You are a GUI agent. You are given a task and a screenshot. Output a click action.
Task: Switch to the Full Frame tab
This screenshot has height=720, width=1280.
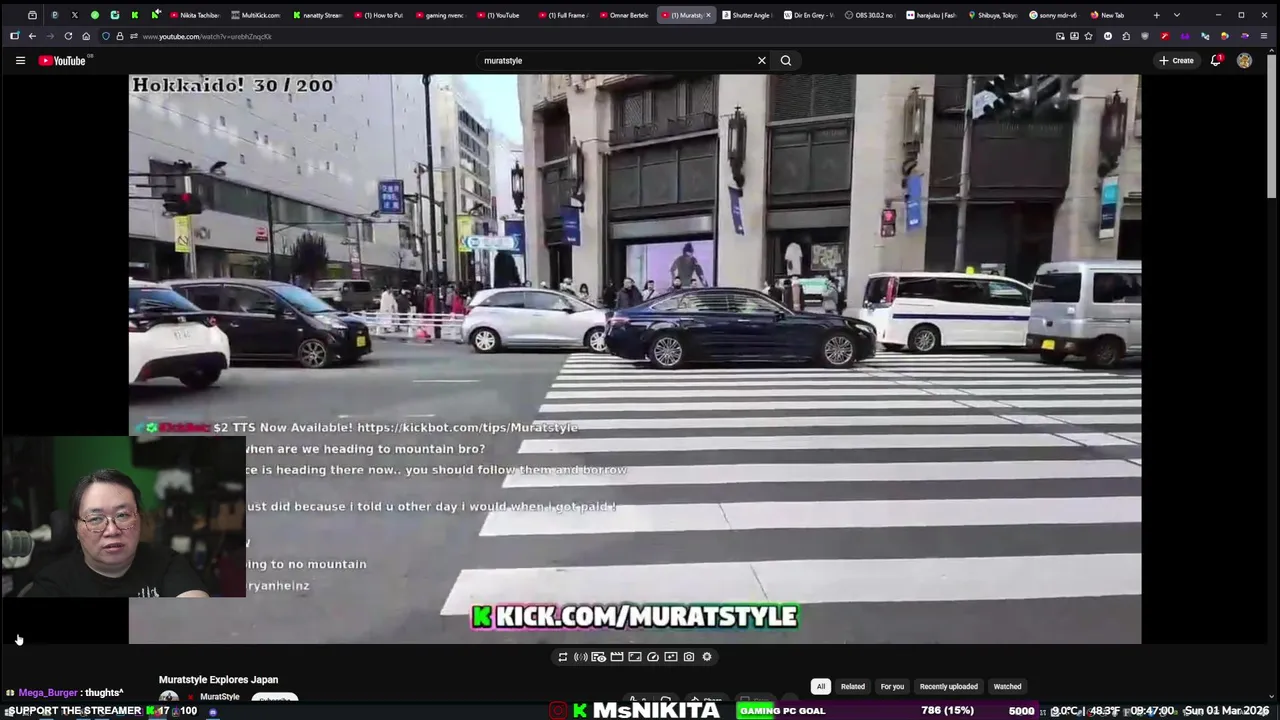[x=562, y=15]
